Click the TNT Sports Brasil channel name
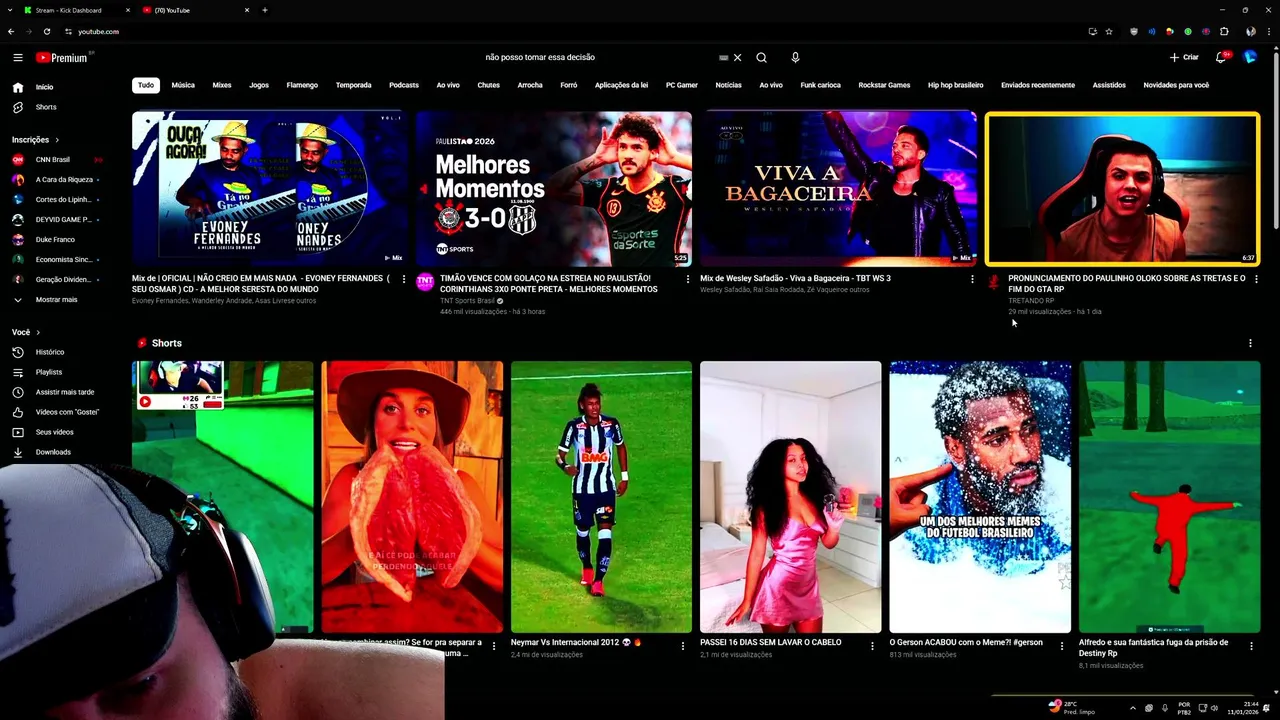The image size is (1280, 720). tap(468, 301)
